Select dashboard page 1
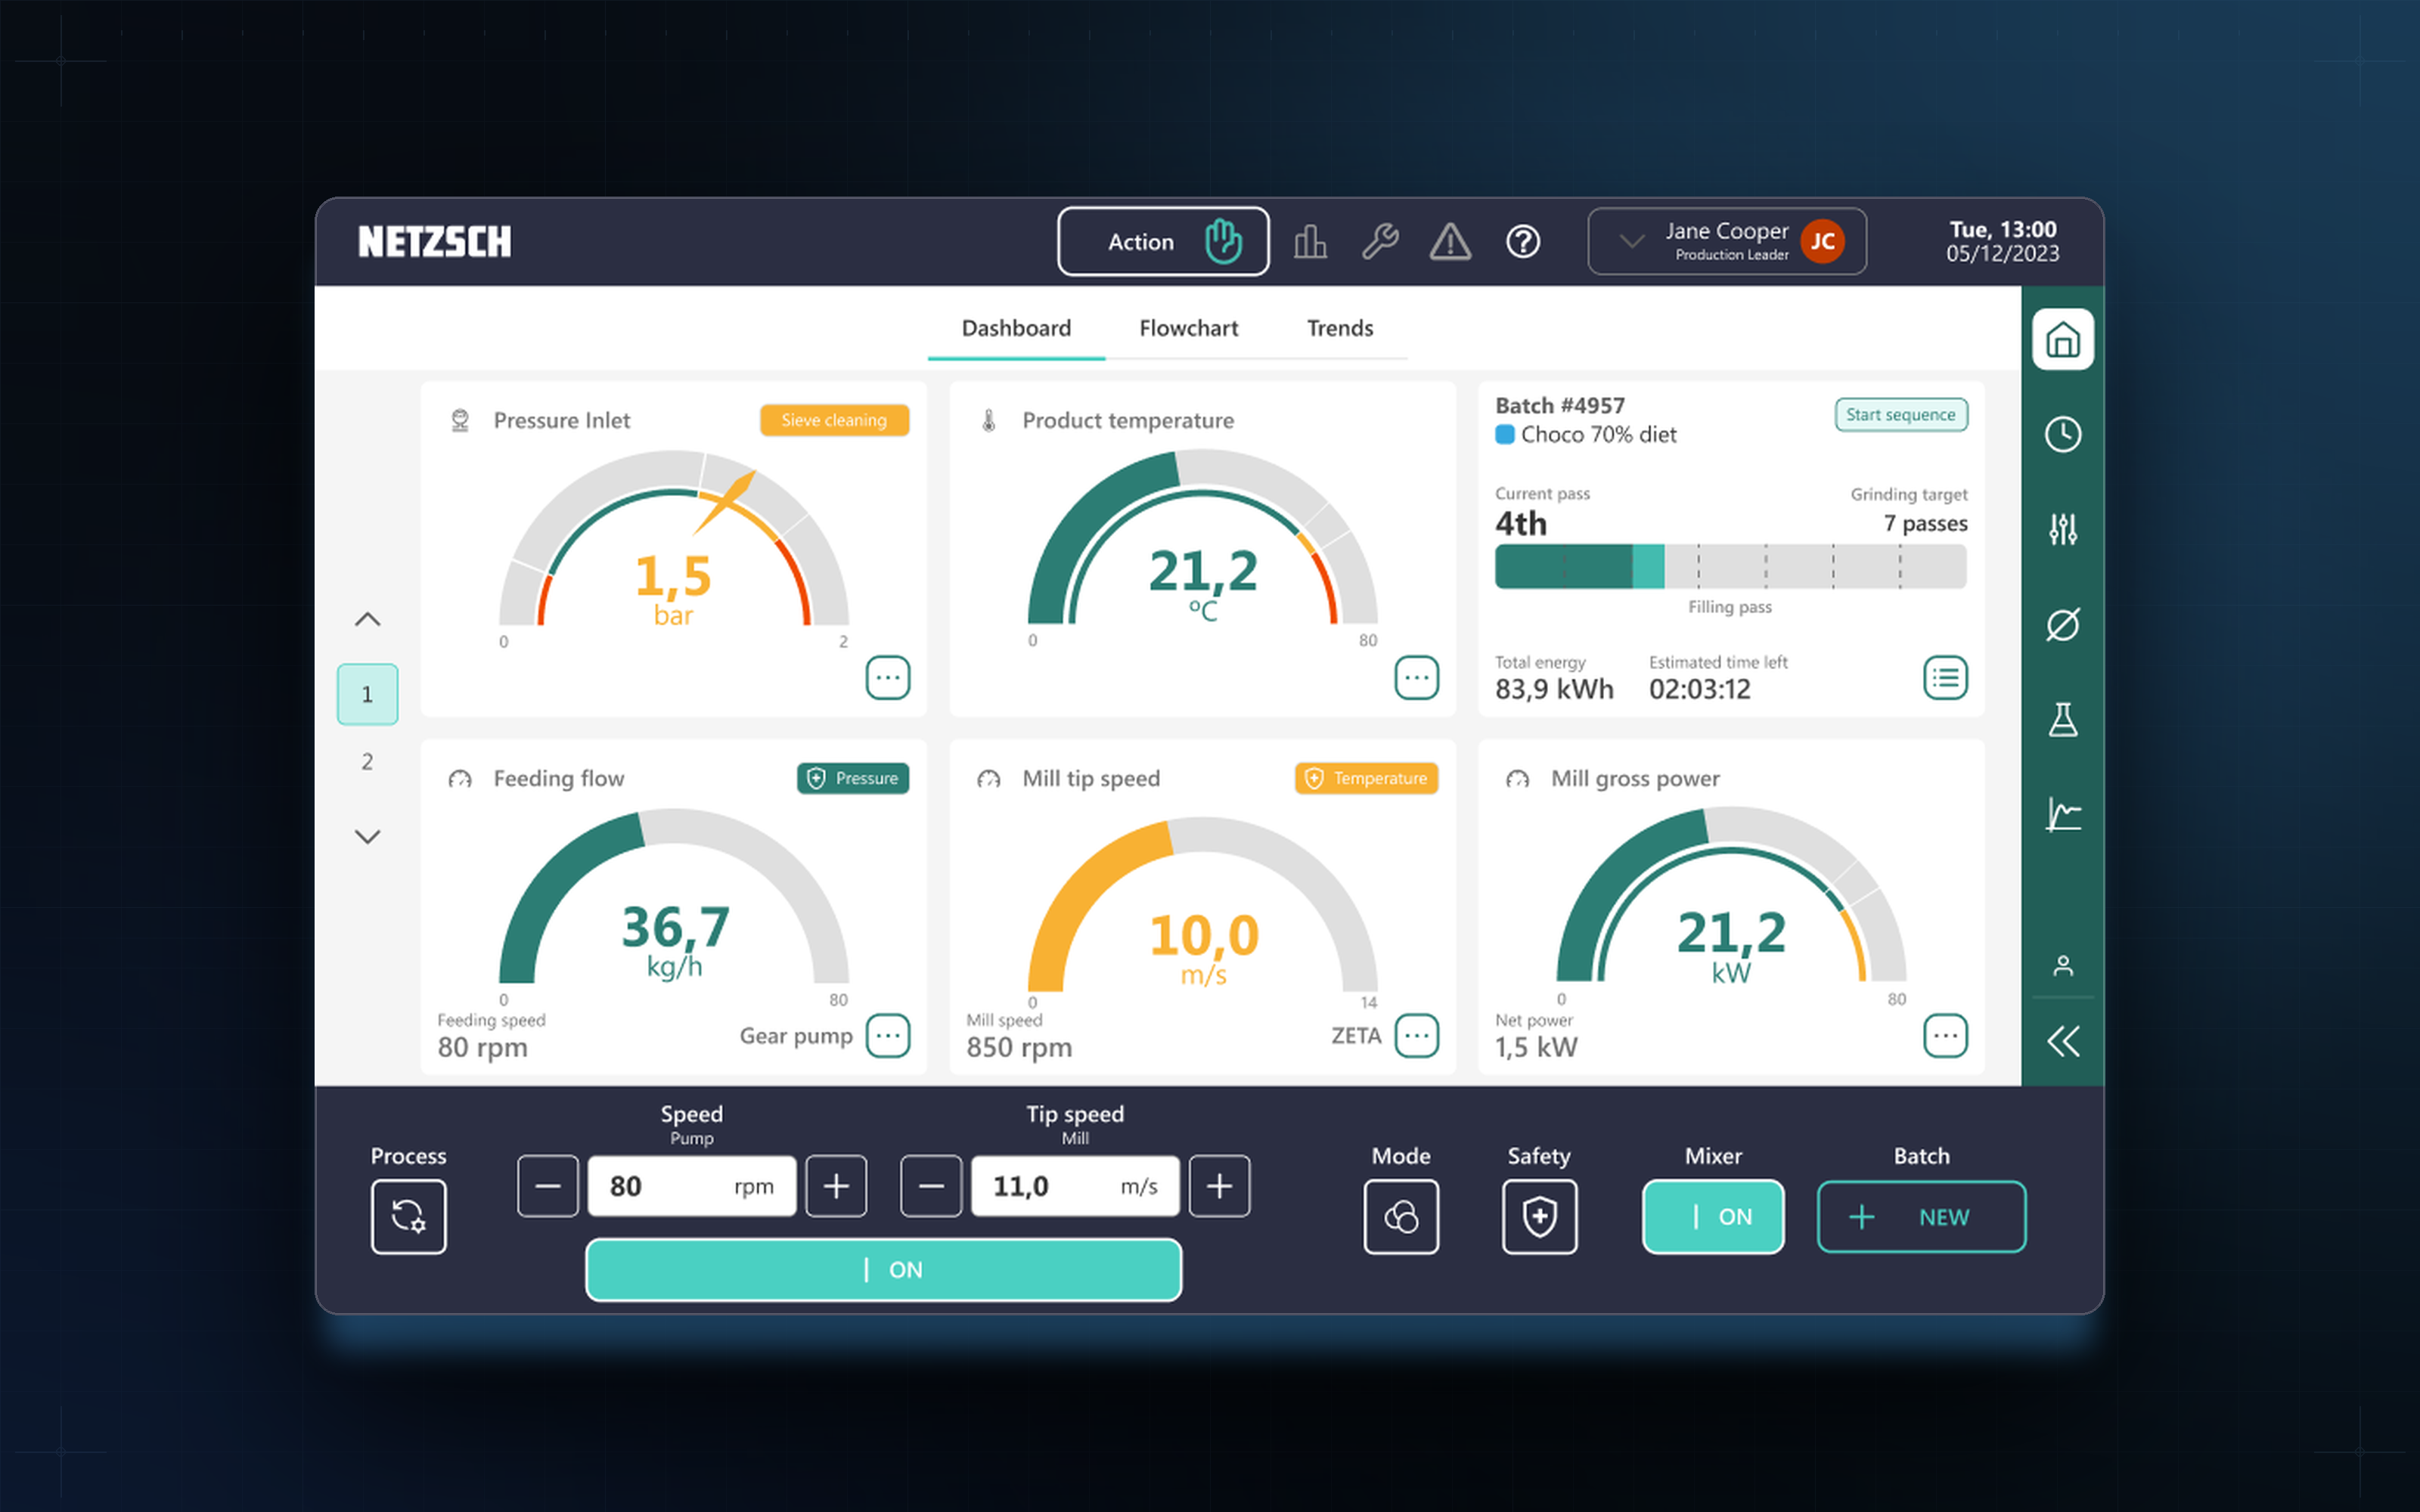Screen dimensions: 2420x1512 point(368,694)
